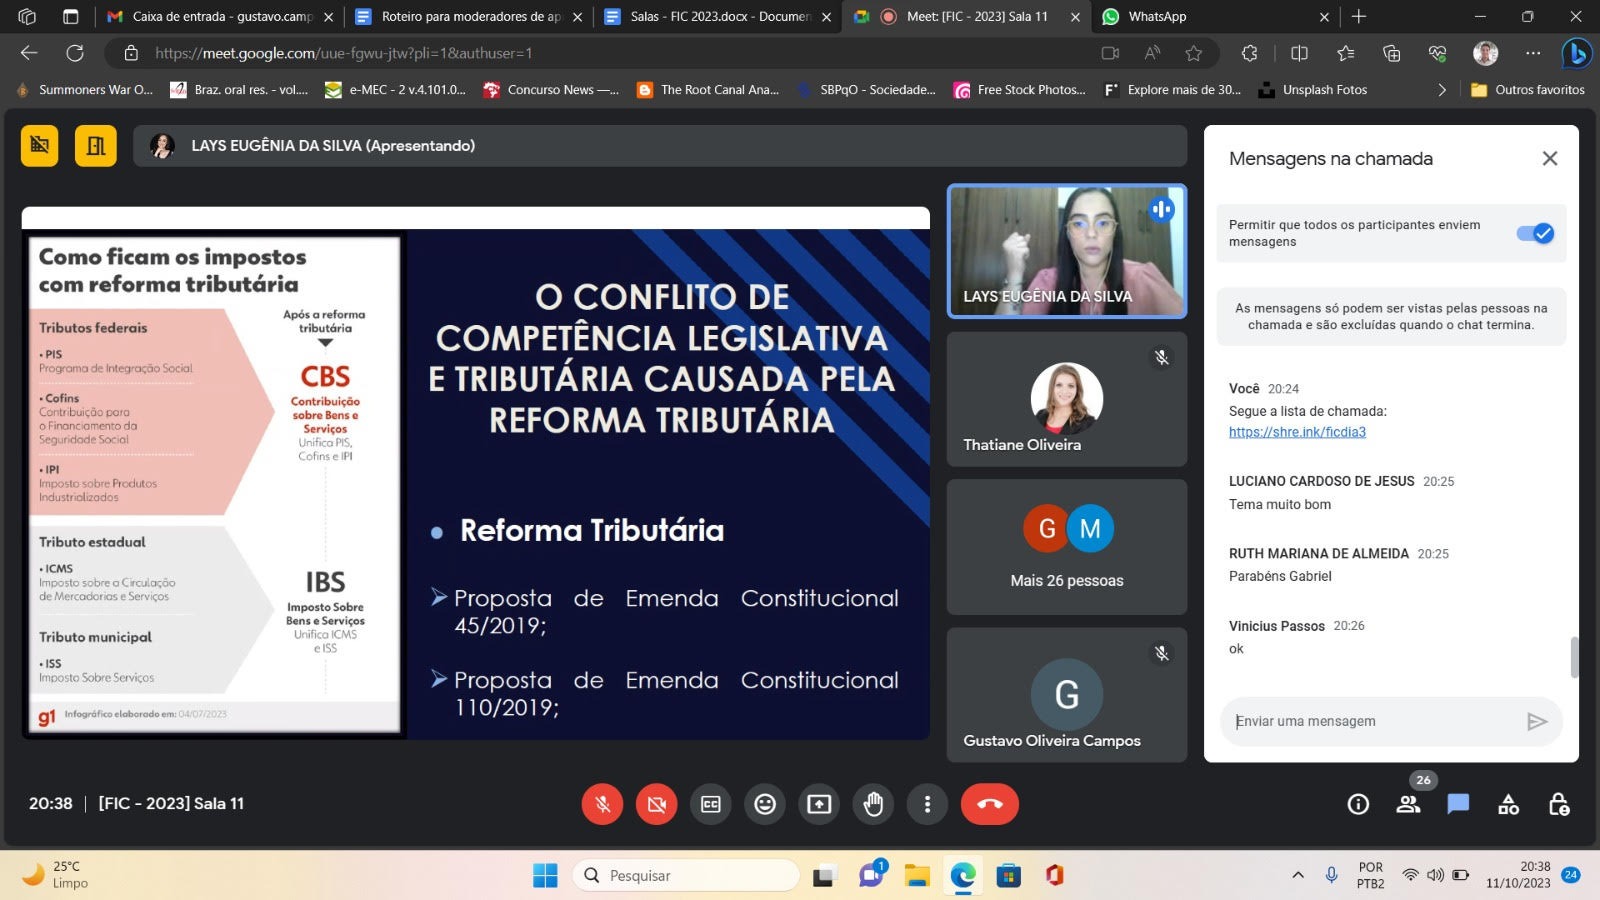
Task: Send the chat message
Action: [x=1537, y=722]
